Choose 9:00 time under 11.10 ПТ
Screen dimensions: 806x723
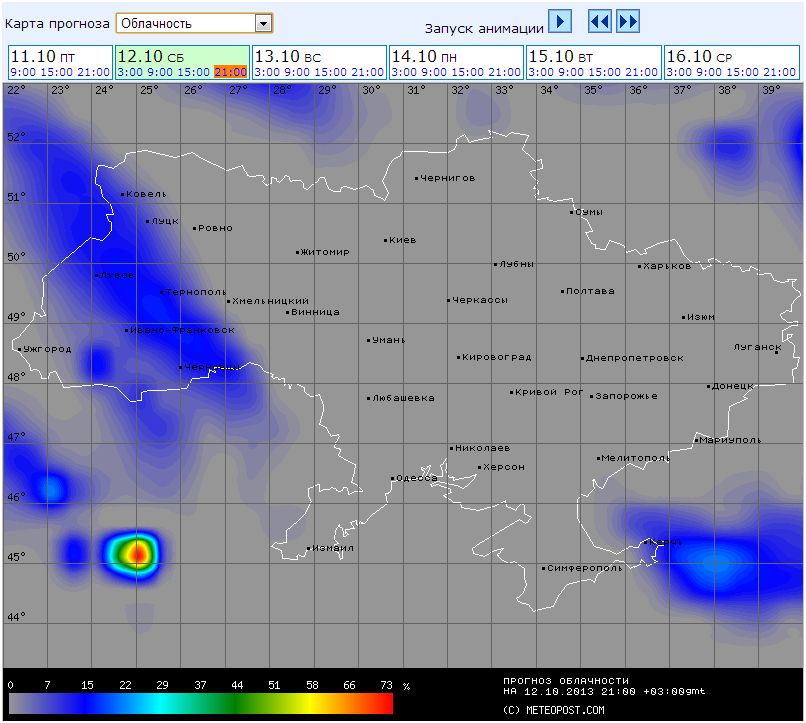pyautogui.click(x=23, y=72)
